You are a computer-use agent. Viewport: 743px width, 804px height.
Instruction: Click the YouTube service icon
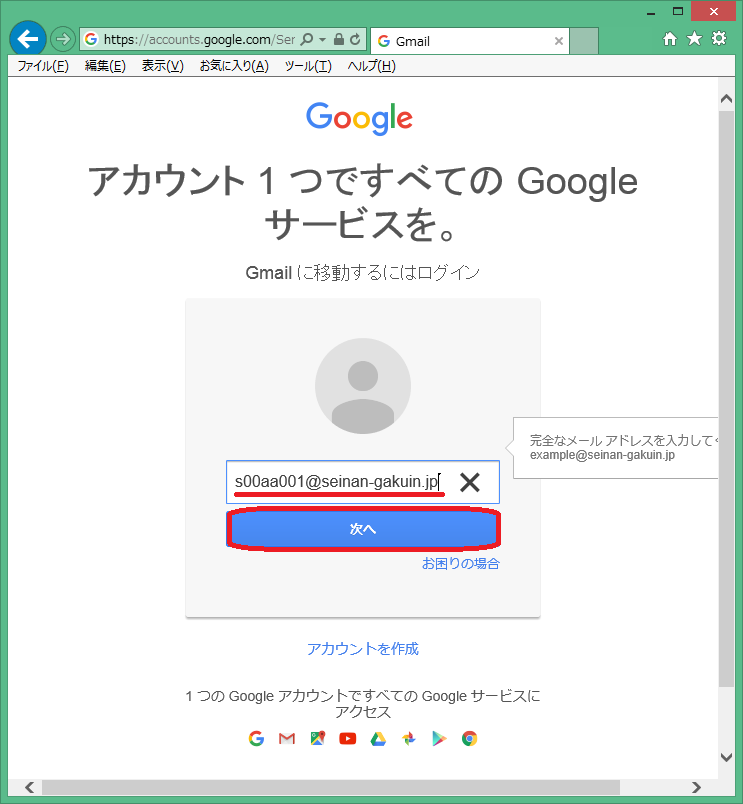point(348,738)
